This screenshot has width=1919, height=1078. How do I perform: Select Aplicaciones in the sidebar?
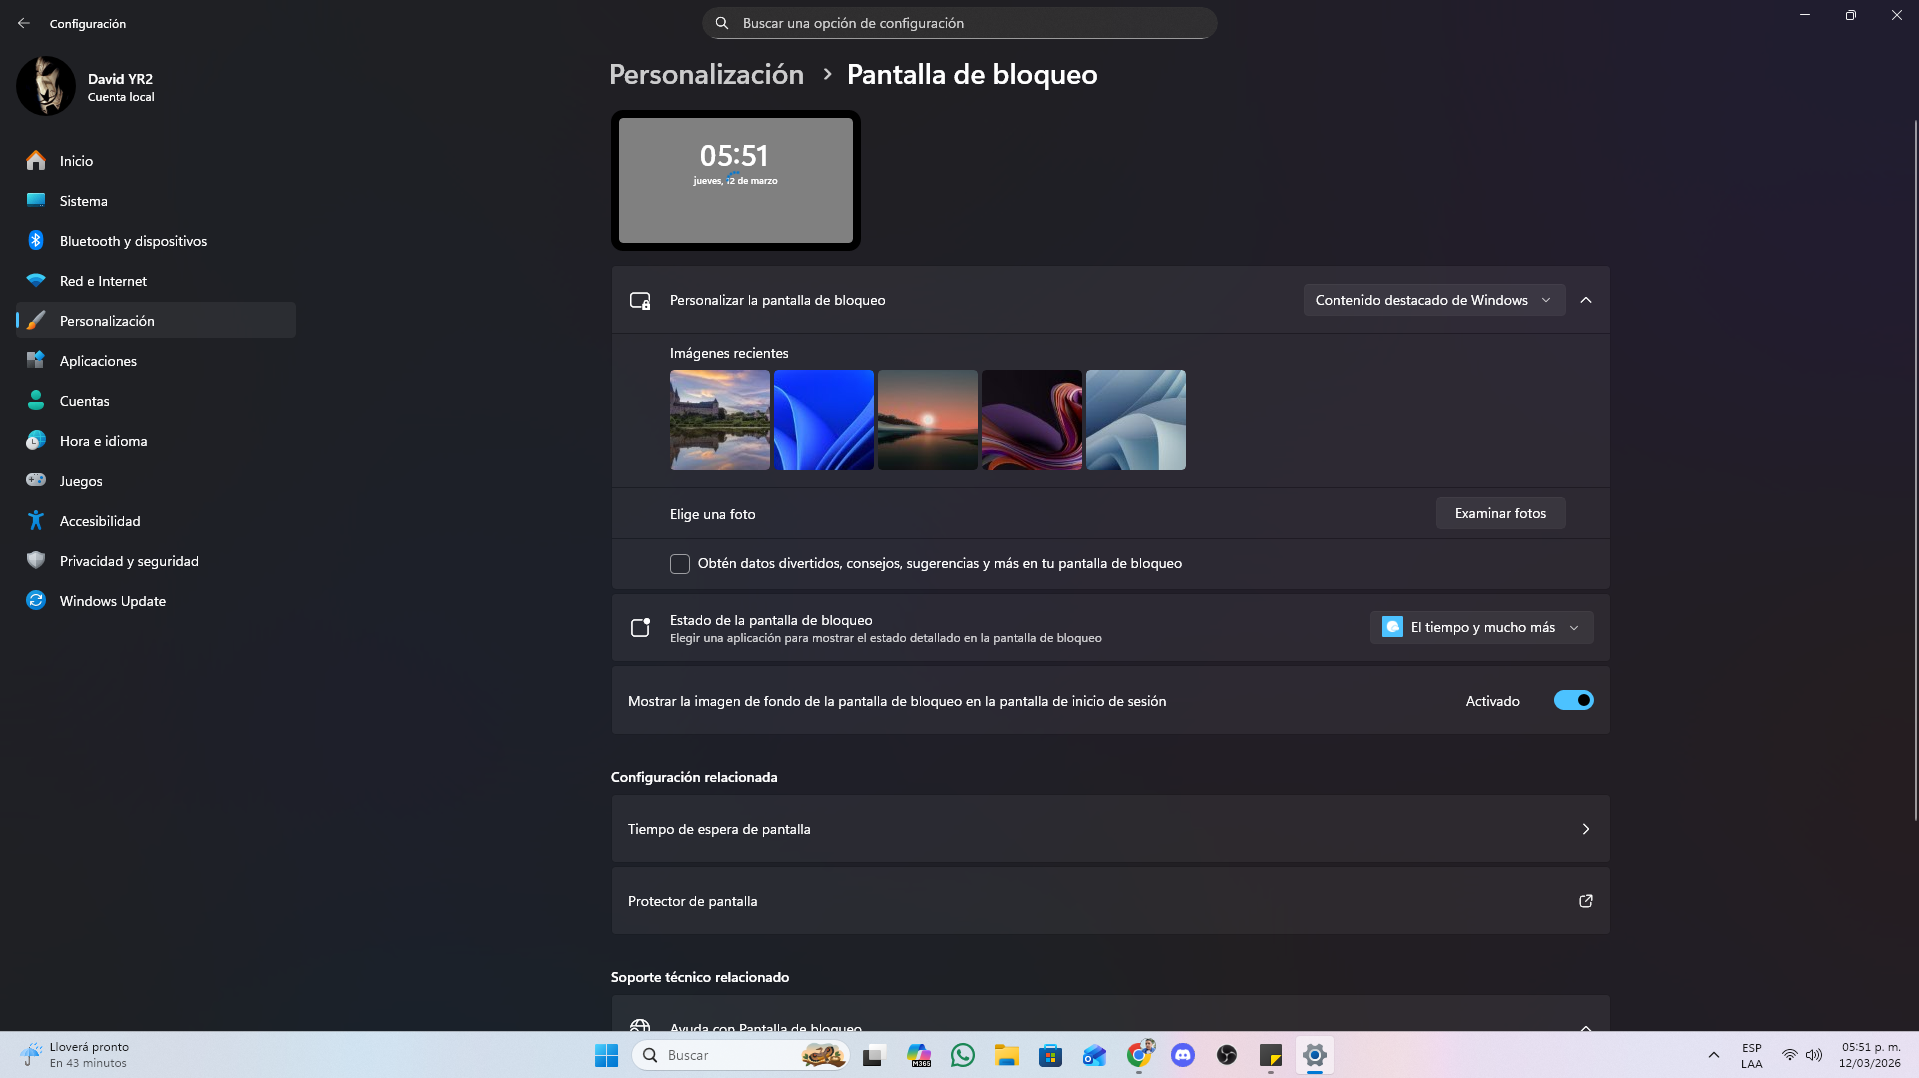pos(156,361)
